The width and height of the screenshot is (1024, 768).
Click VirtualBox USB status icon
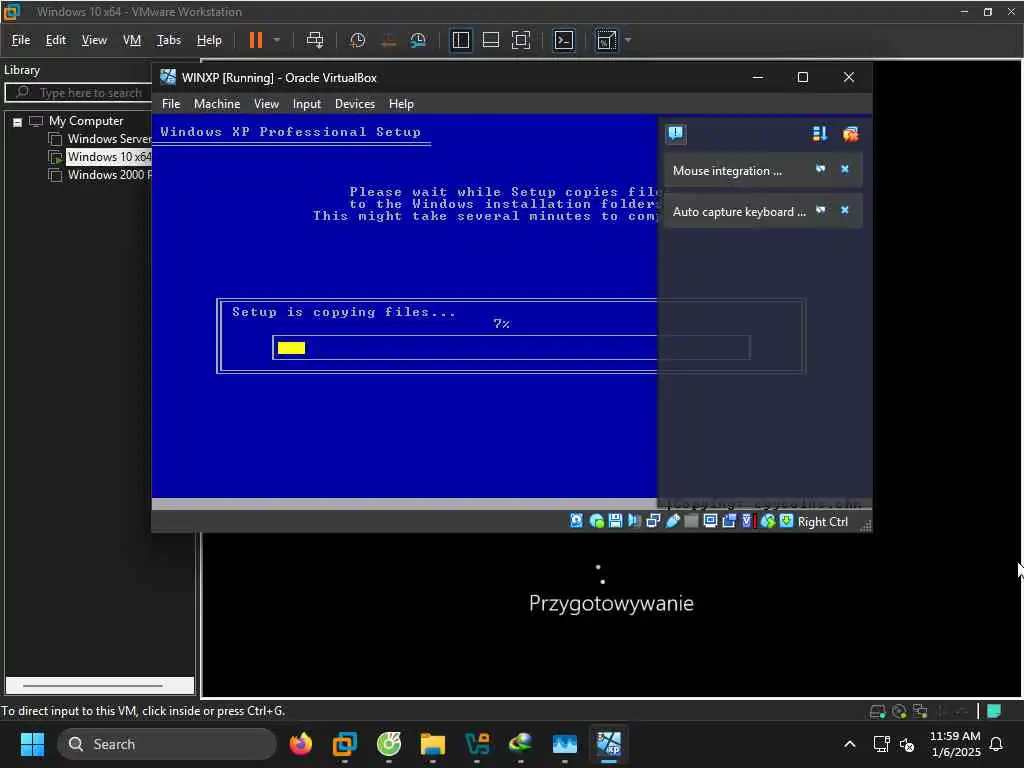(673, 521)
